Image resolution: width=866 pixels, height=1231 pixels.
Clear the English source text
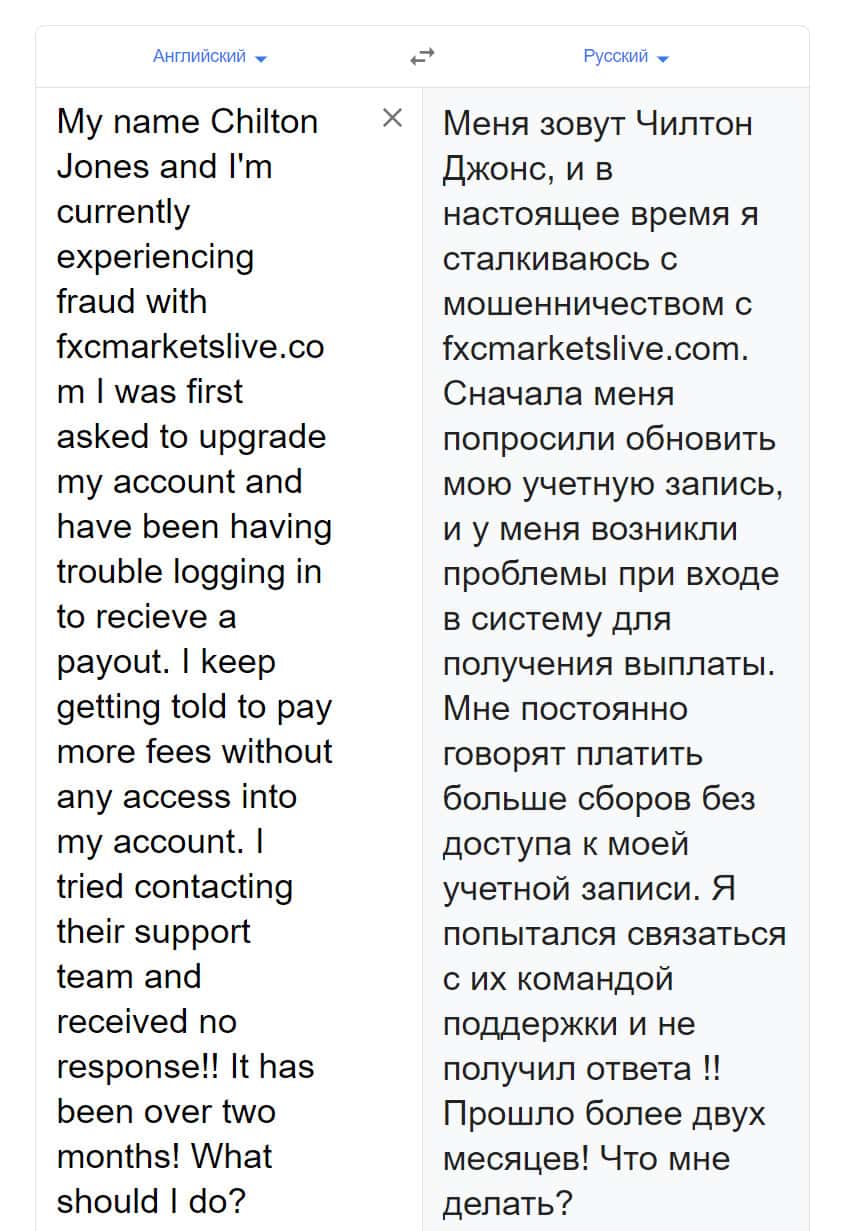(393, 118)
